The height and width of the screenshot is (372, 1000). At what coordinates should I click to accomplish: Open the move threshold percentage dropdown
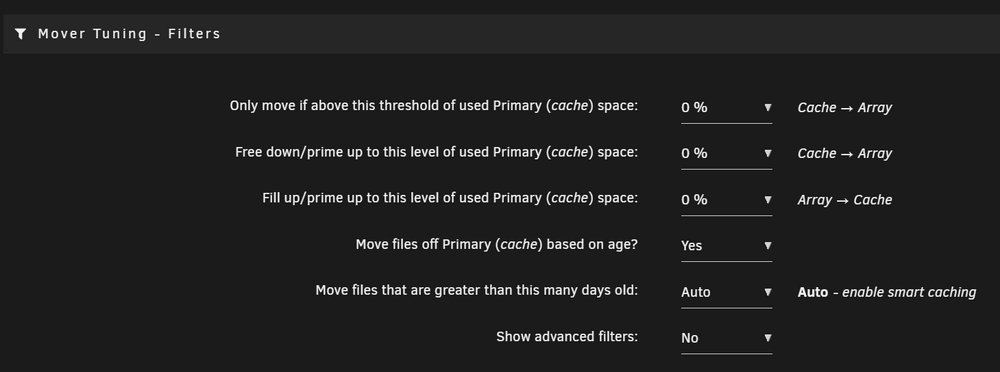(x=726, y=108)
